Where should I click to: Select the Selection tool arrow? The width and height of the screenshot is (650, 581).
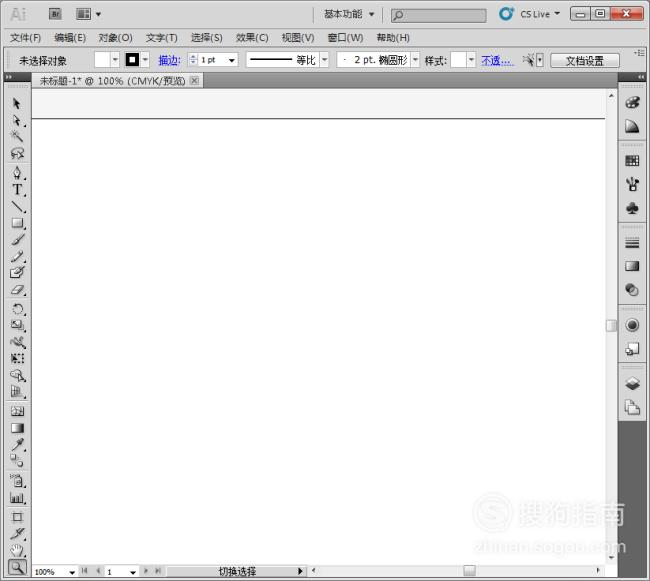coord(17,103)
